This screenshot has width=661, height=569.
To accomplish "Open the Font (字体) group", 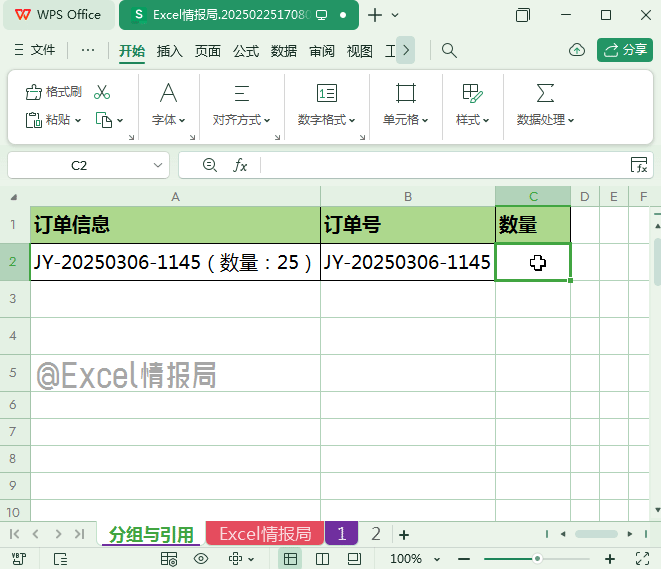I will click(x=169, y=104).
